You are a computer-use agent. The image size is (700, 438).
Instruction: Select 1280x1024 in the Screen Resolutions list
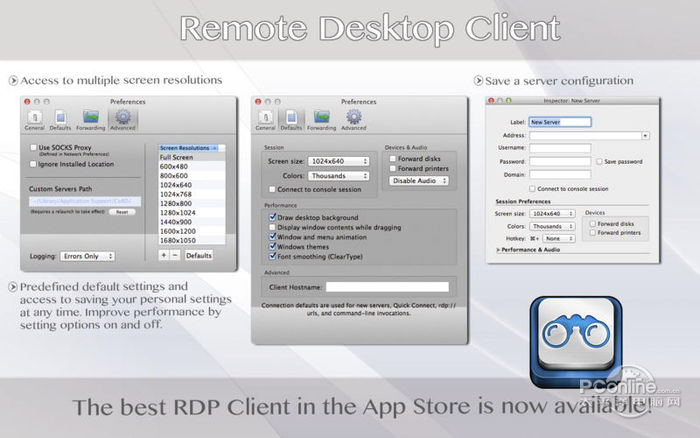click(177, 212)
